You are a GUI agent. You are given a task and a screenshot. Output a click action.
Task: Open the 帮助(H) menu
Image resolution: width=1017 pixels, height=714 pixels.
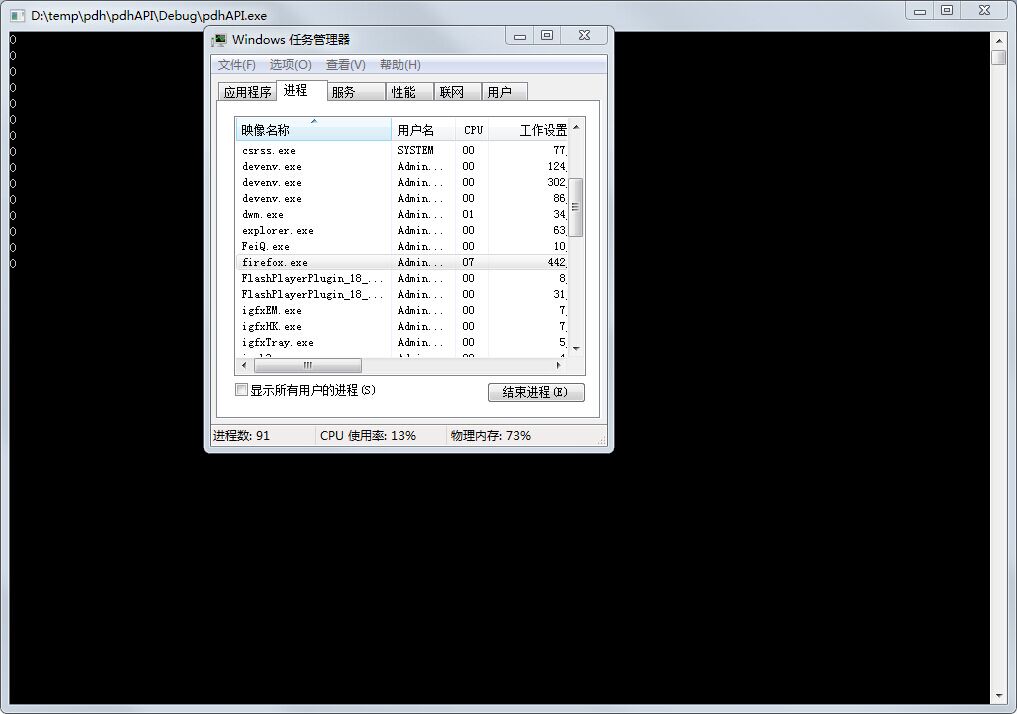tap(400, 65)
